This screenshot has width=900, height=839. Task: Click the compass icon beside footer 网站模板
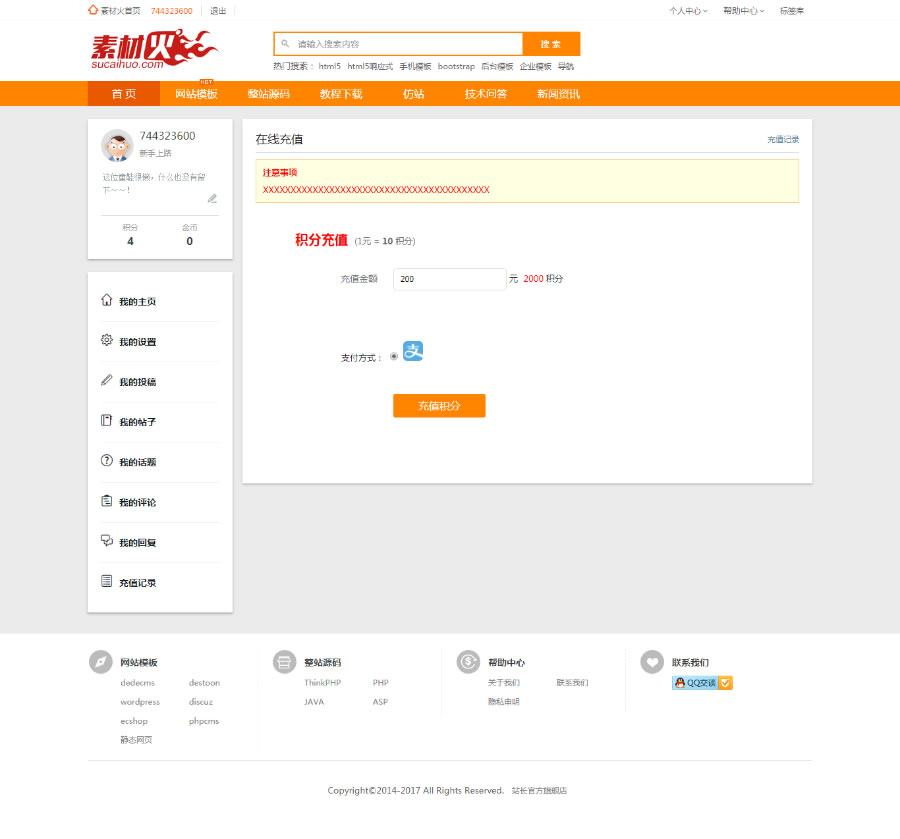click(100, 662)
